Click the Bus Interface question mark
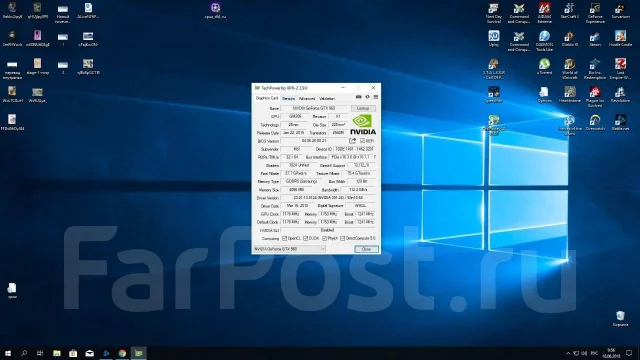The image size is (640, 360). click(375, 157)
